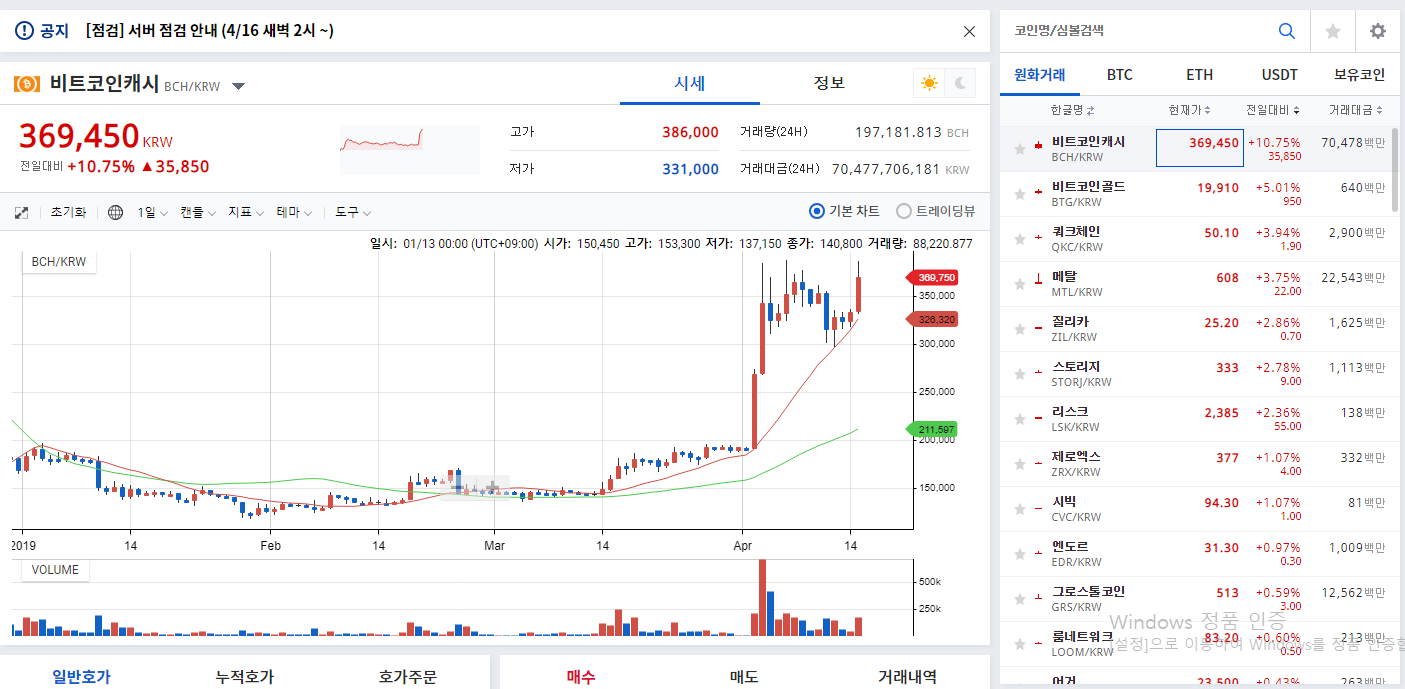Toggle favorite star for 쿼크체인
Screen dimensions: 1405x689
click(x=1020, y=239)
